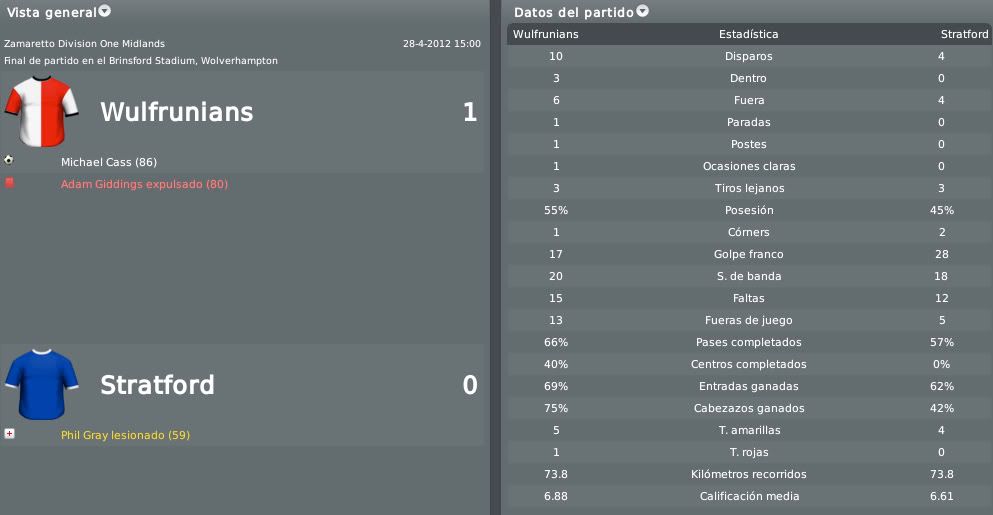The image size is (993, 515).
Task: Click the Vista general panel title
Action: pyautogui.click(x=51, y=12)
